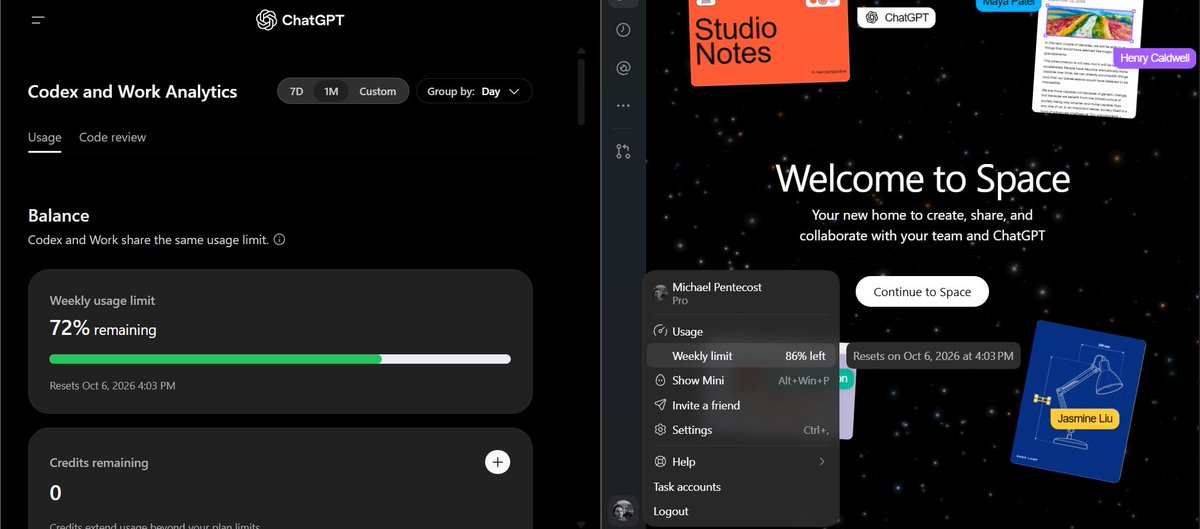
Task: Open the Studio Notes card thumbnail
Action: pyautogui.click(x=770, y=40)
